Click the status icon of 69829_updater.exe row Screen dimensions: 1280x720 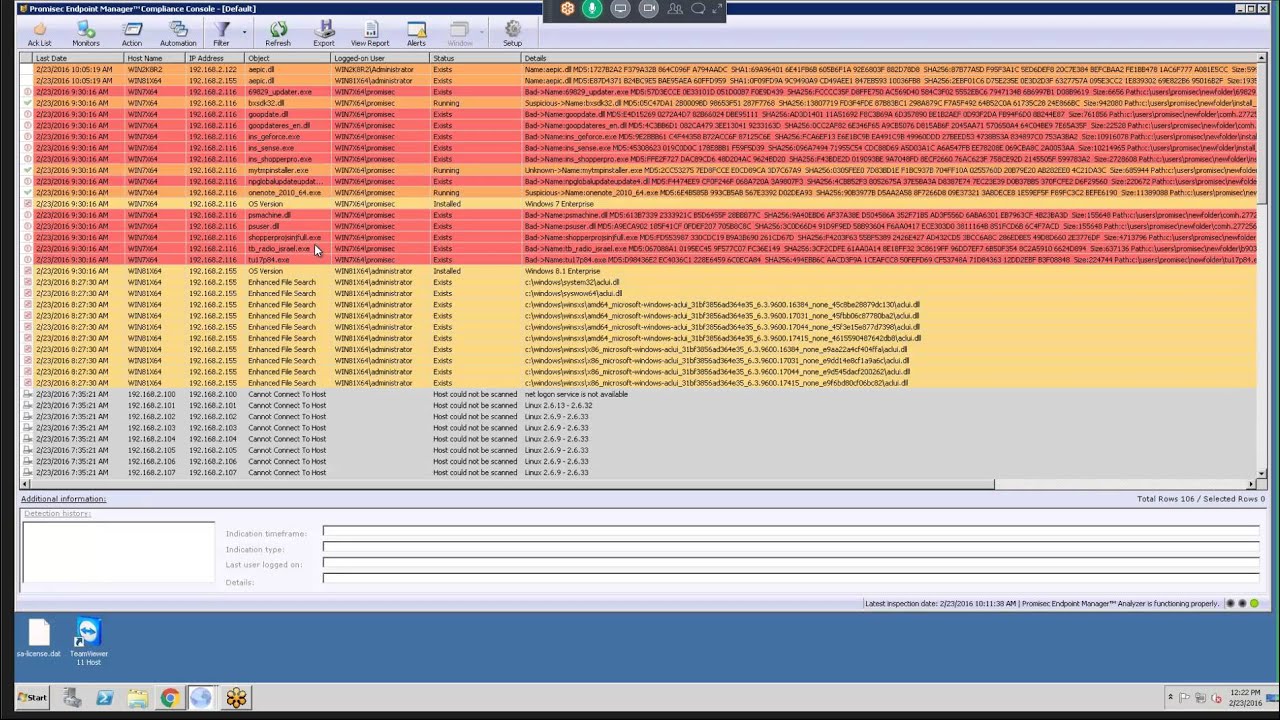28,92
